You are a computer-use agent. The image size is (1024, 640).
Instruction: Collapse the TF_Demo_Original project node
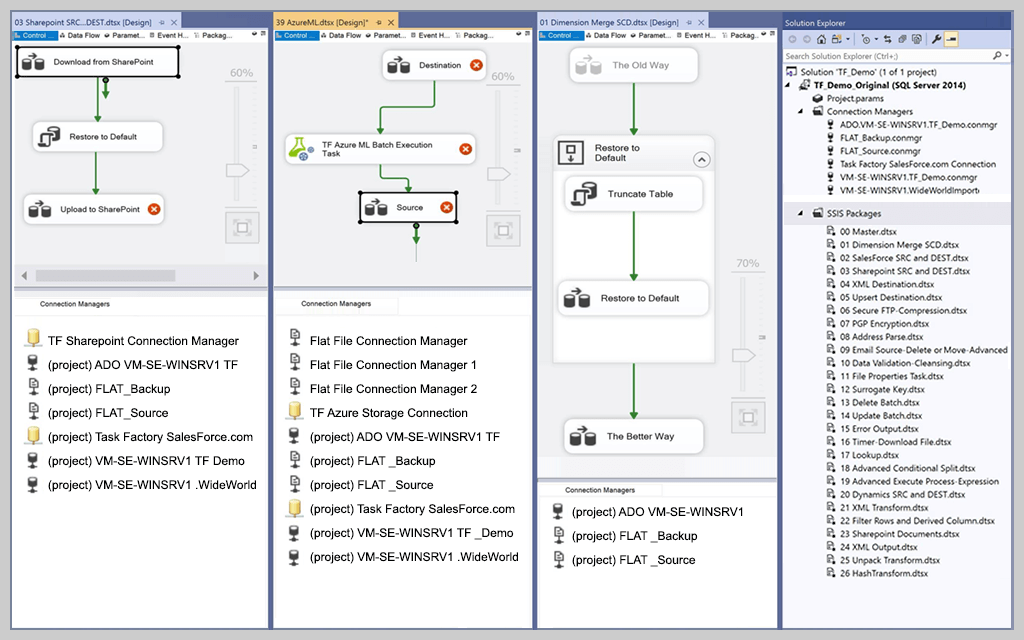click(x=788, y=85)
